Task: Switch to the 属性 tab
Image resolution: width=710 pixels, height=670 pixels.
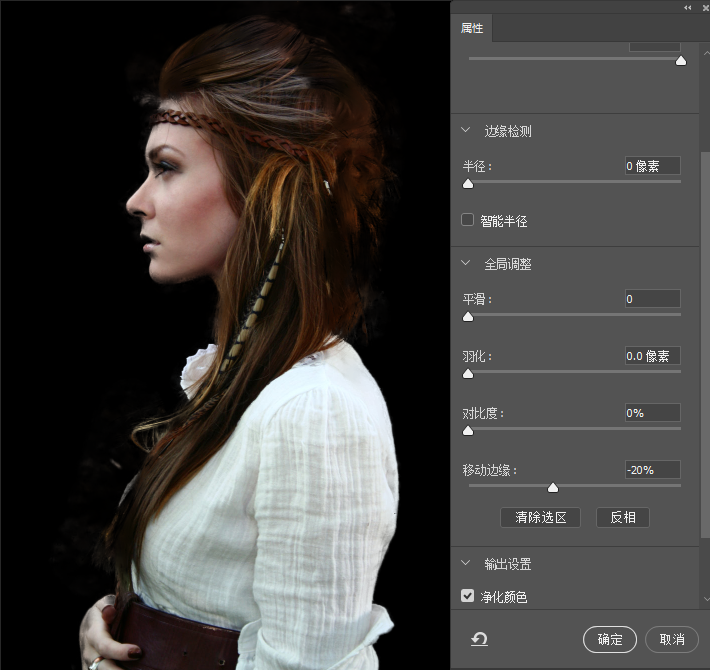Action: (472, 28)
